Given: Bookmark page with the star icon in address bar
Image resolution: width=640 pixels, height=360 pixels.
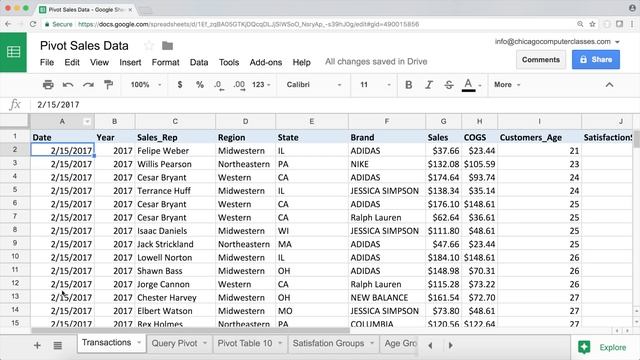Looking at the screenshot, I should 592,24.
